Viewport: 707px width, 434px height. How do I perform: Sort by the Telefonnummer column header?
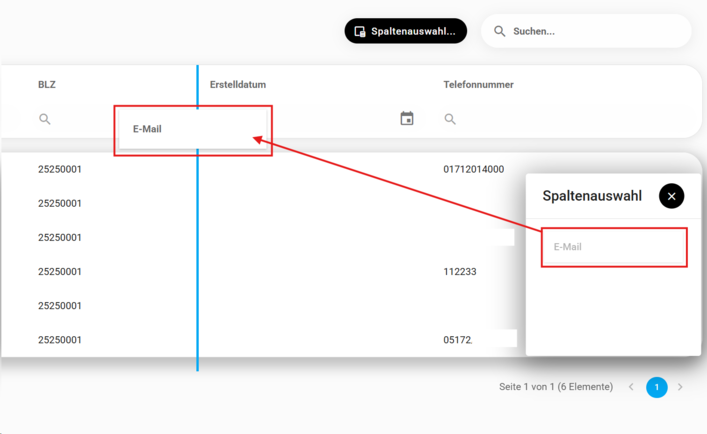pos(478,85)
